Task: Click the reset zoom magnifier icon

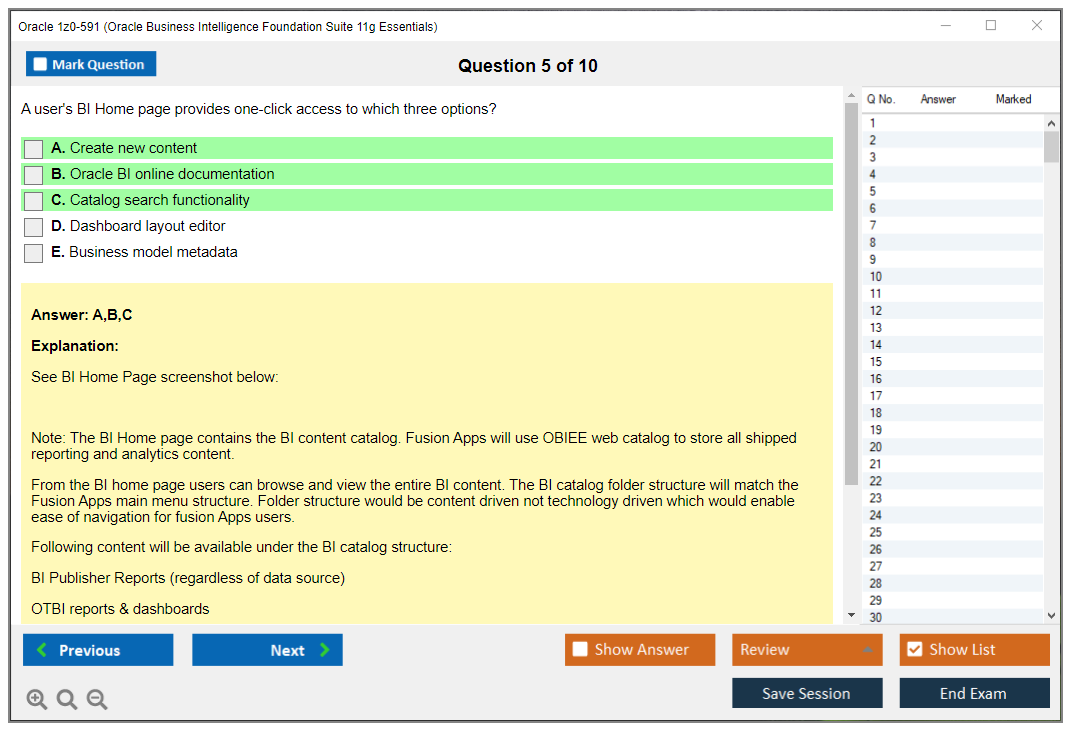Action: pyautogui.click(x=67, y=699)
